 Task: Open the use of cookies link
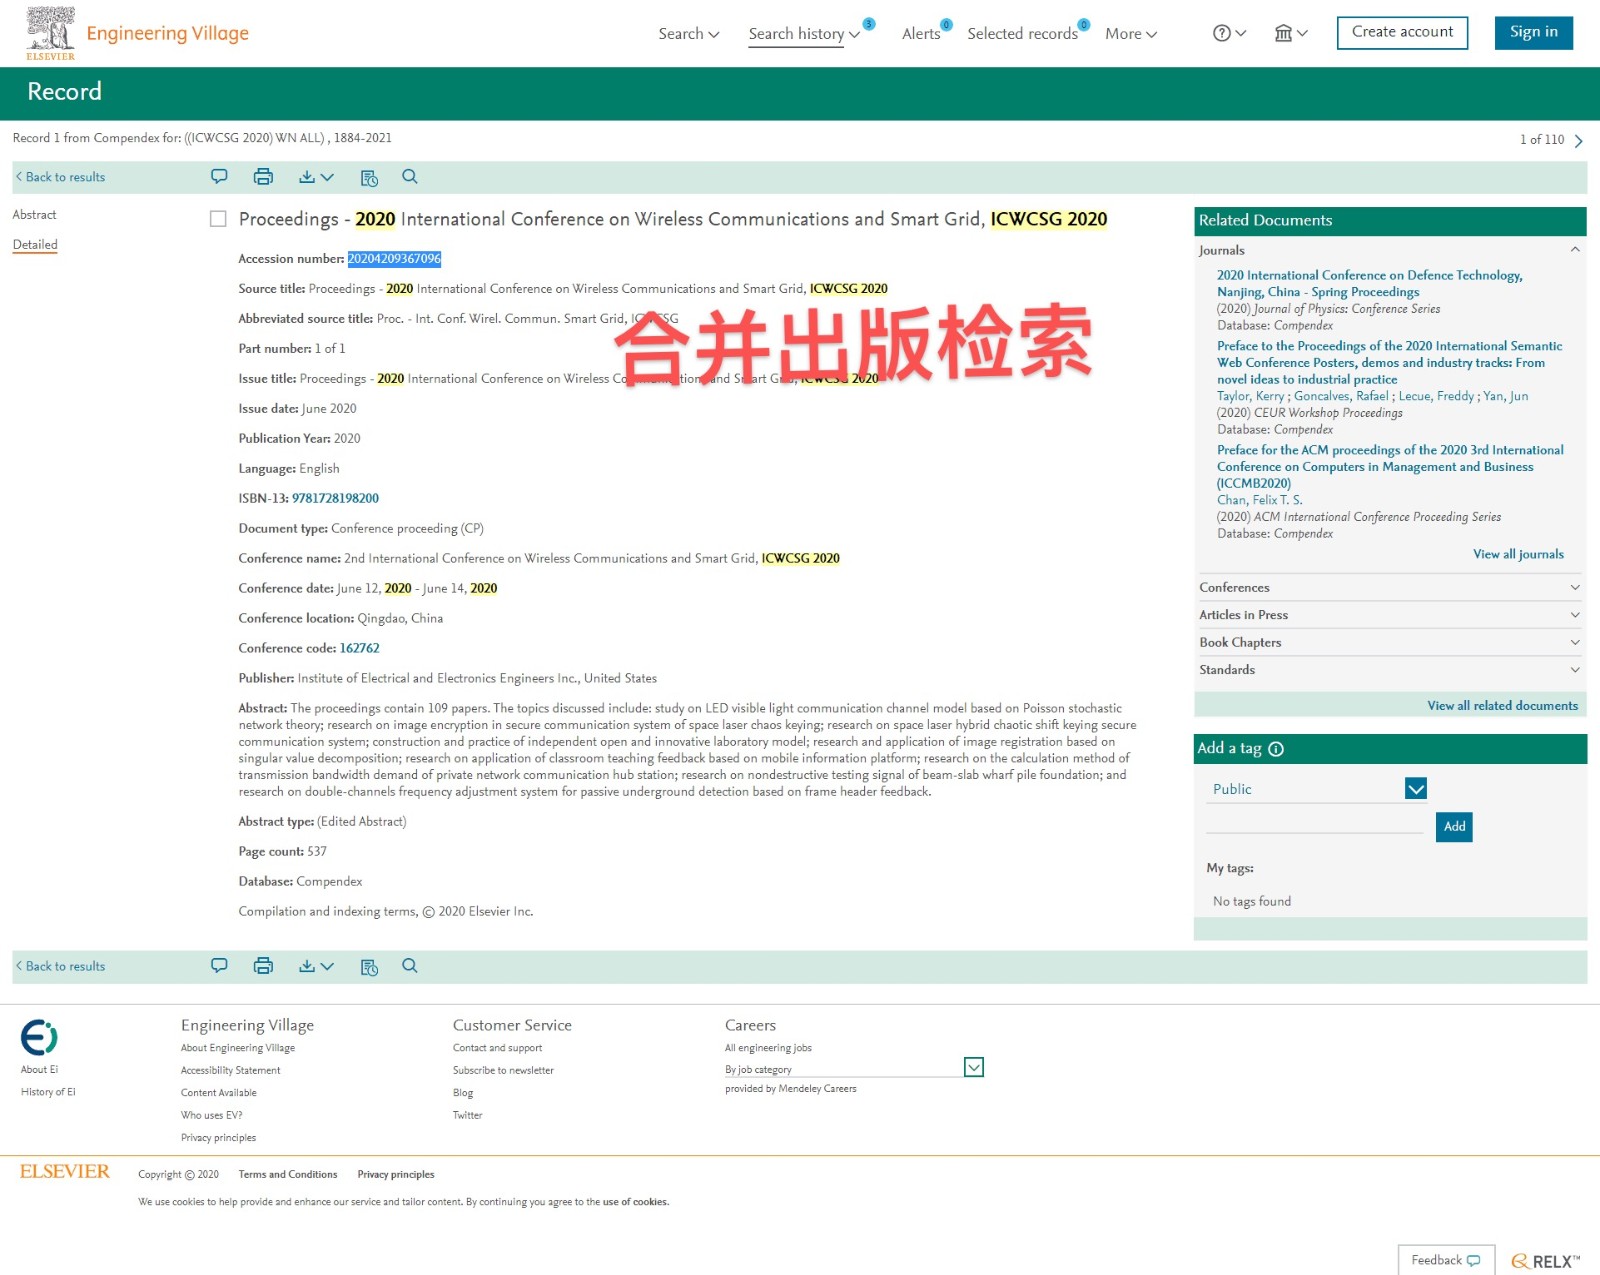pyautogui.click(x=635, y=1202)
